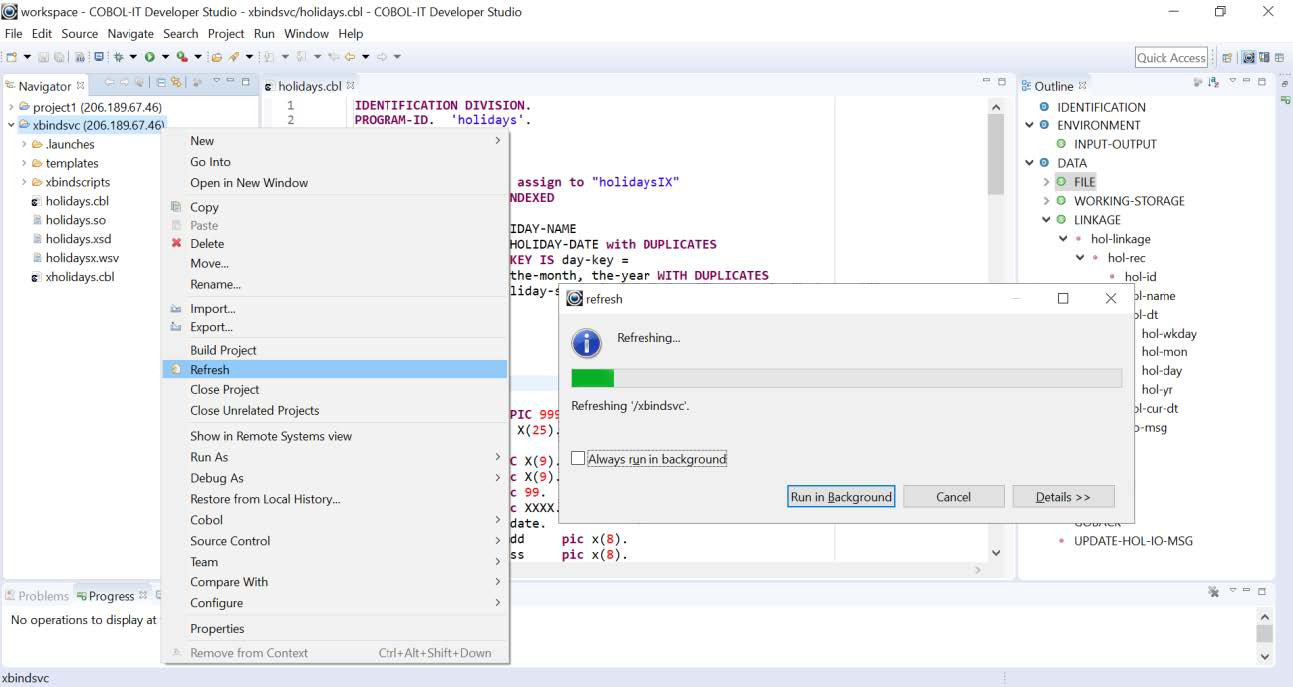Screen dimensions: 1293x687
Task: Click the Quick Access search field
Action: pyautogui.click(x=1171, y=58)
